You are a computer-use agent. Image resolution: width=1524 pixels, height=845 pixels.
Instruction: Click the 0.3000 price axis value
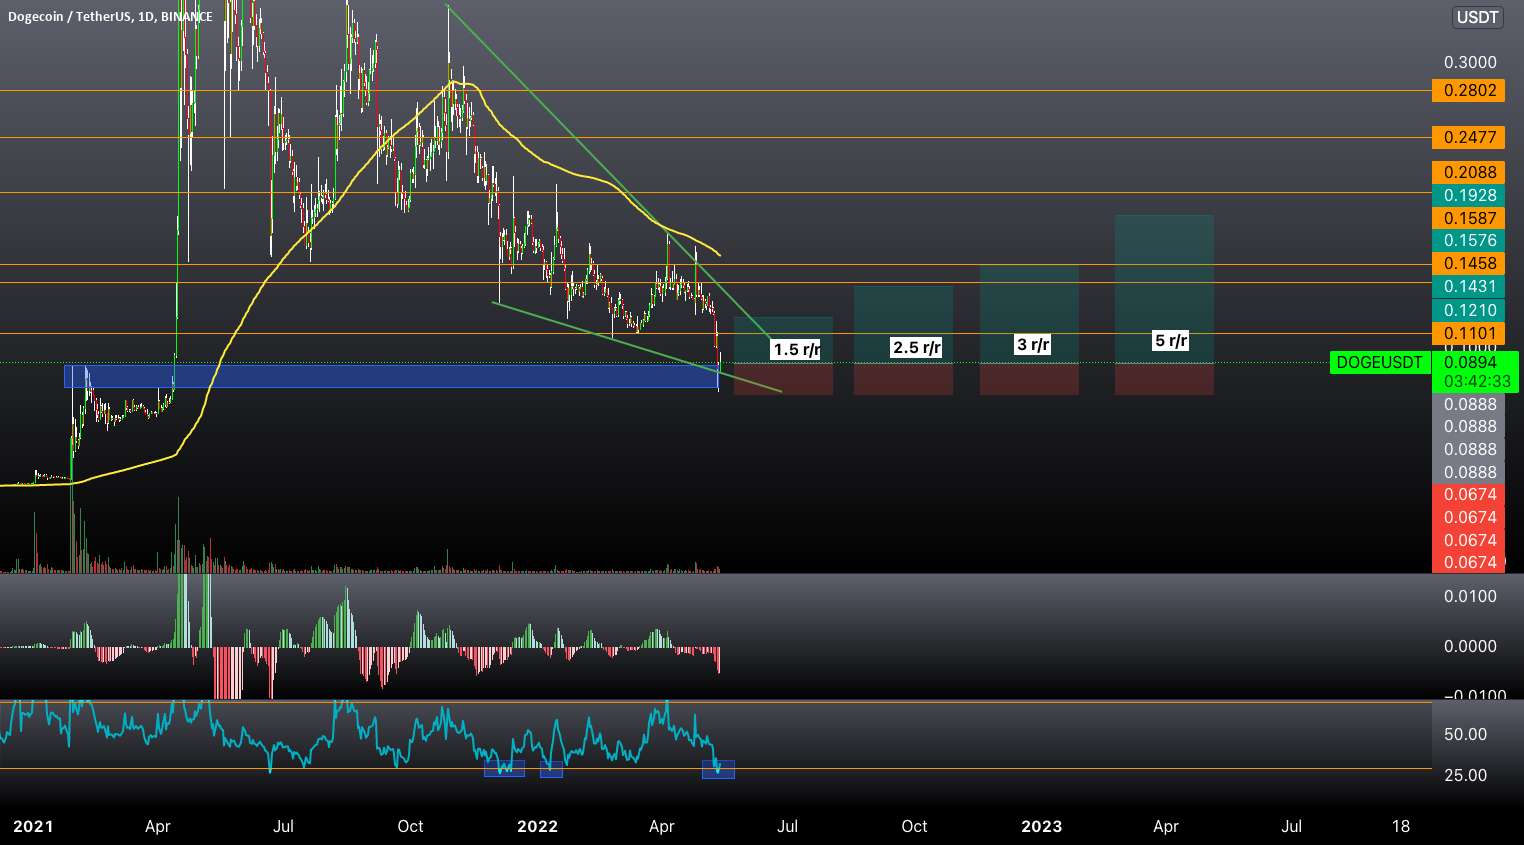pyautogui.click(x=1470, y=62)
